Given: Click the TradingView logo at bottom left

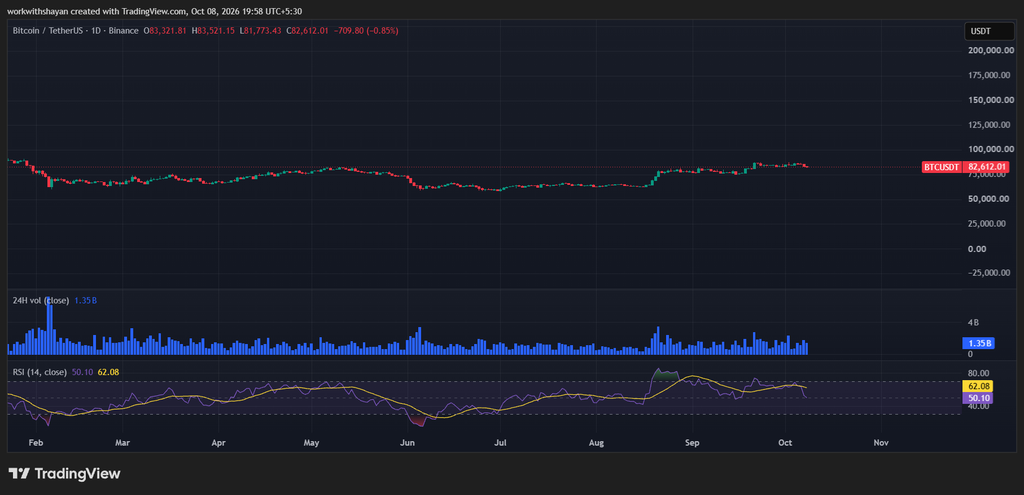Looking at the screenshot, I should (x=64, y=474).
